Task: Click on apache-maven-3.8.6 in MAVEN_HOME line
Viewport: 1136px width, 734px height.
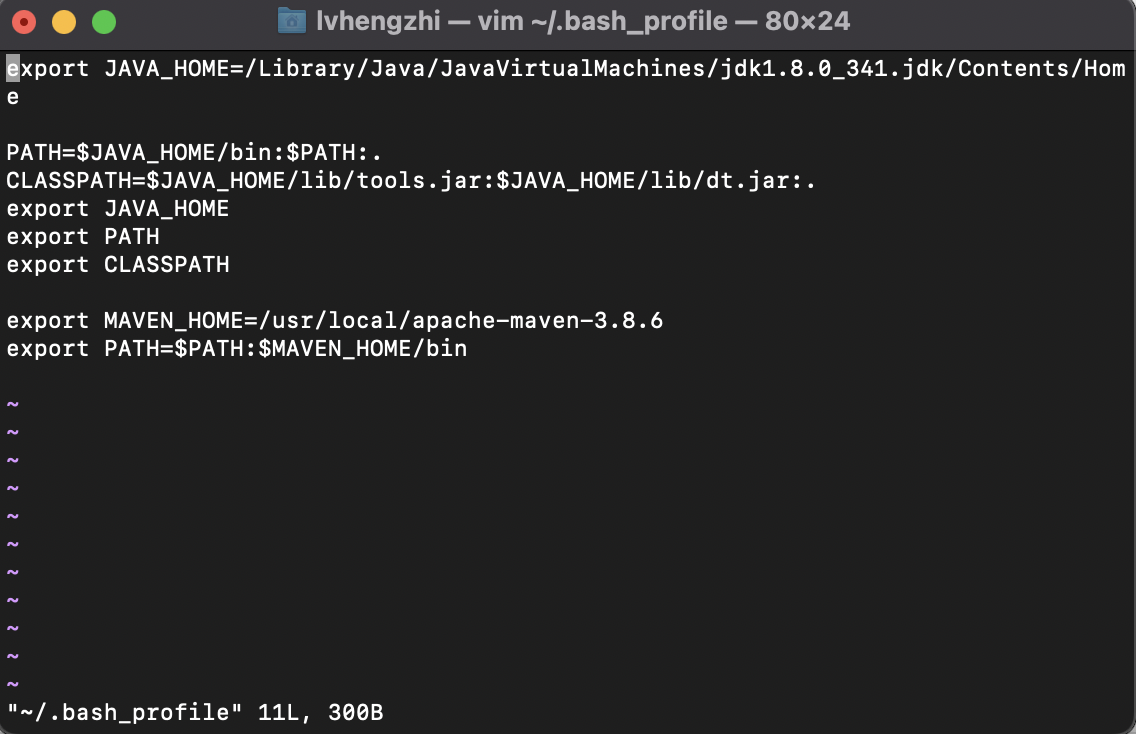Action: point(537,320)
